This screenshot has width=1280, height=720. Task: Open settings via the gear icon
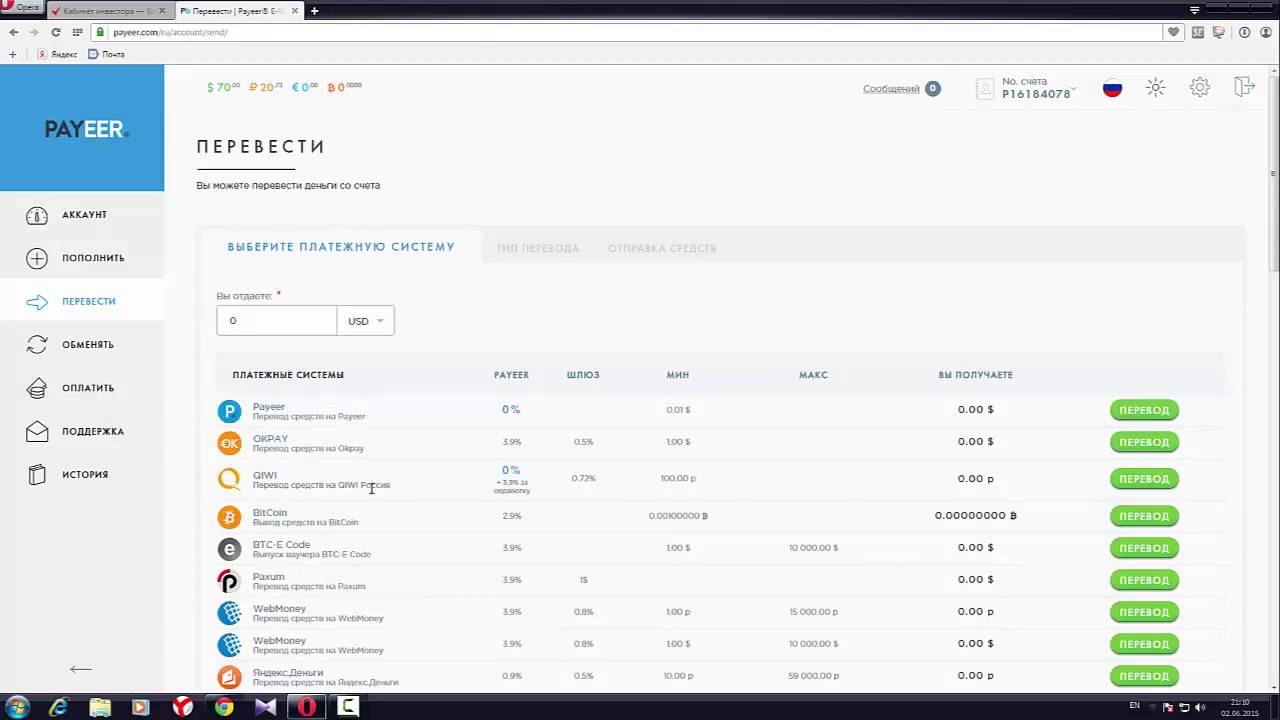coord(1200,88)
